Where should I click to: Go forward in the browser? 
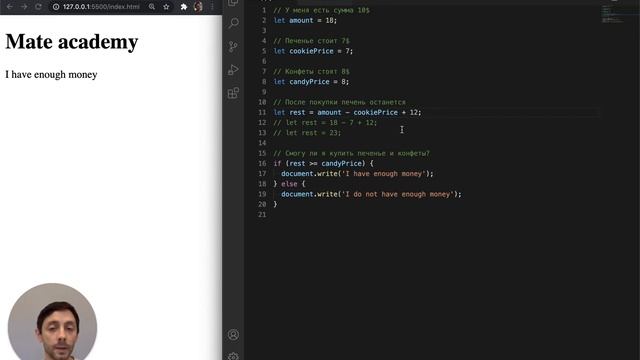point(24,7)
